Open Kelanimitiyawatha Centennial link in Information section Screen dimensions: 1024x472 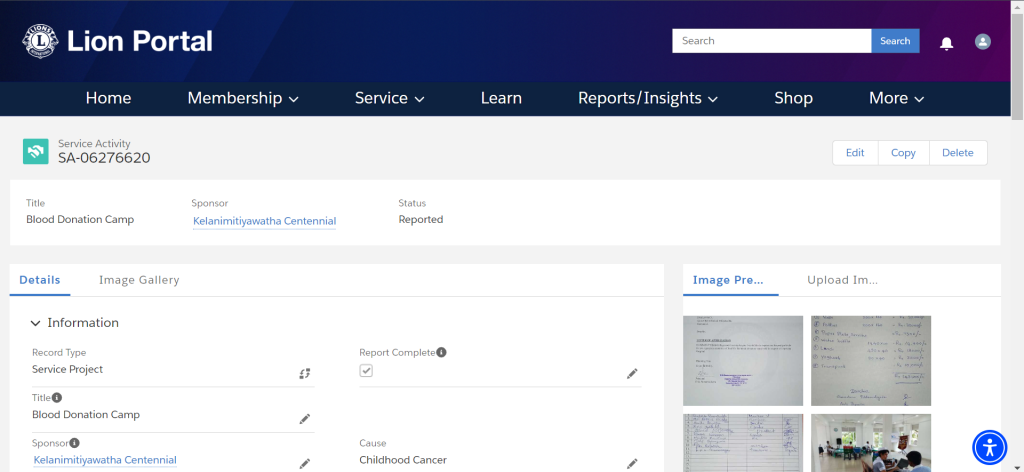pyautogui.click(x=105, y=460)
